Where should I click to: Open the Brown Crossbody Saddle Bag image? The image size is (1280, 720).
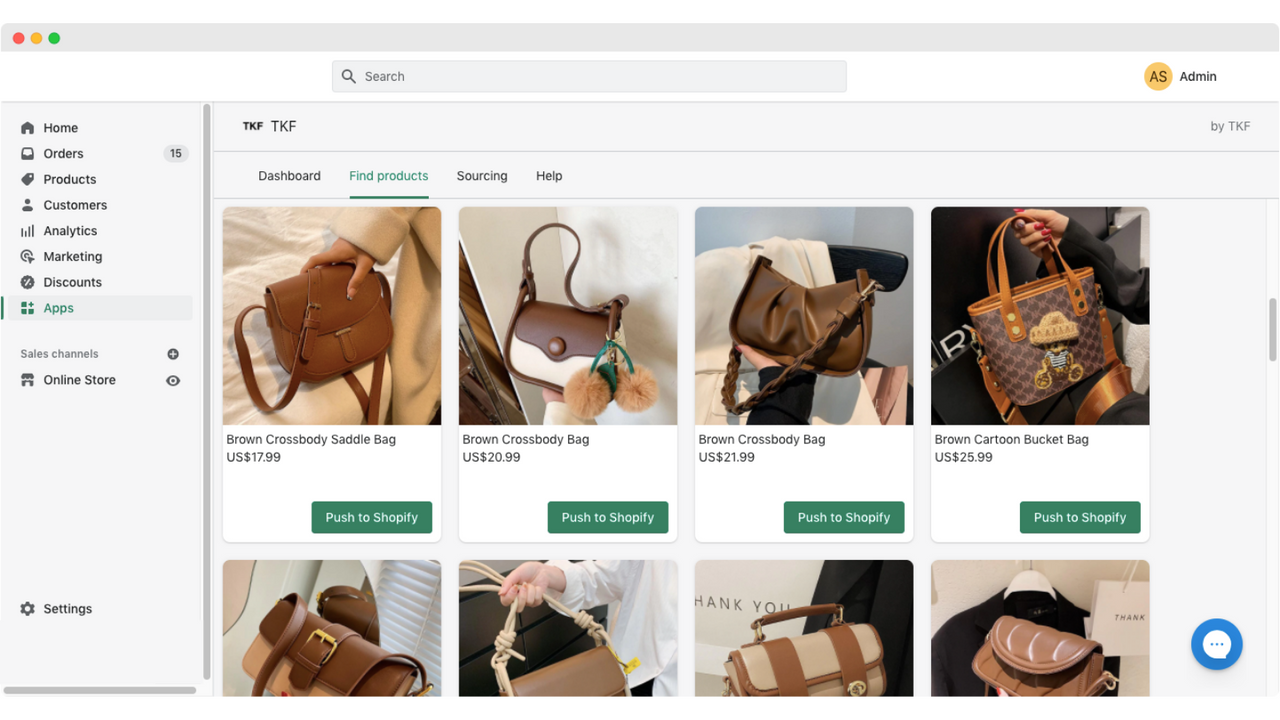coord(332,316)
